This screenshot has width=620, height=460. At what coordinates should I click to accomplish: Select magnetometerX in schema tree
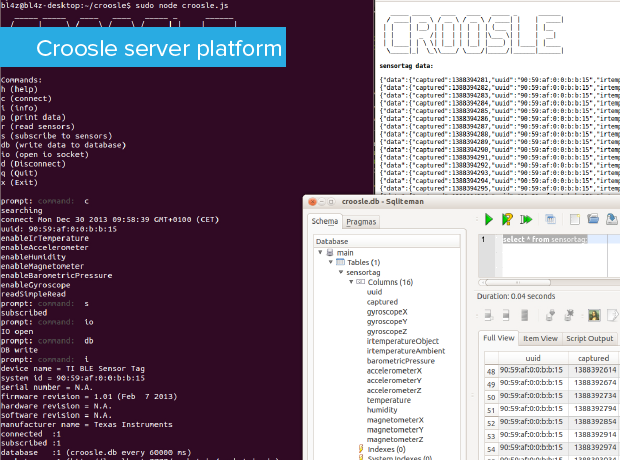tap(395, 420)
